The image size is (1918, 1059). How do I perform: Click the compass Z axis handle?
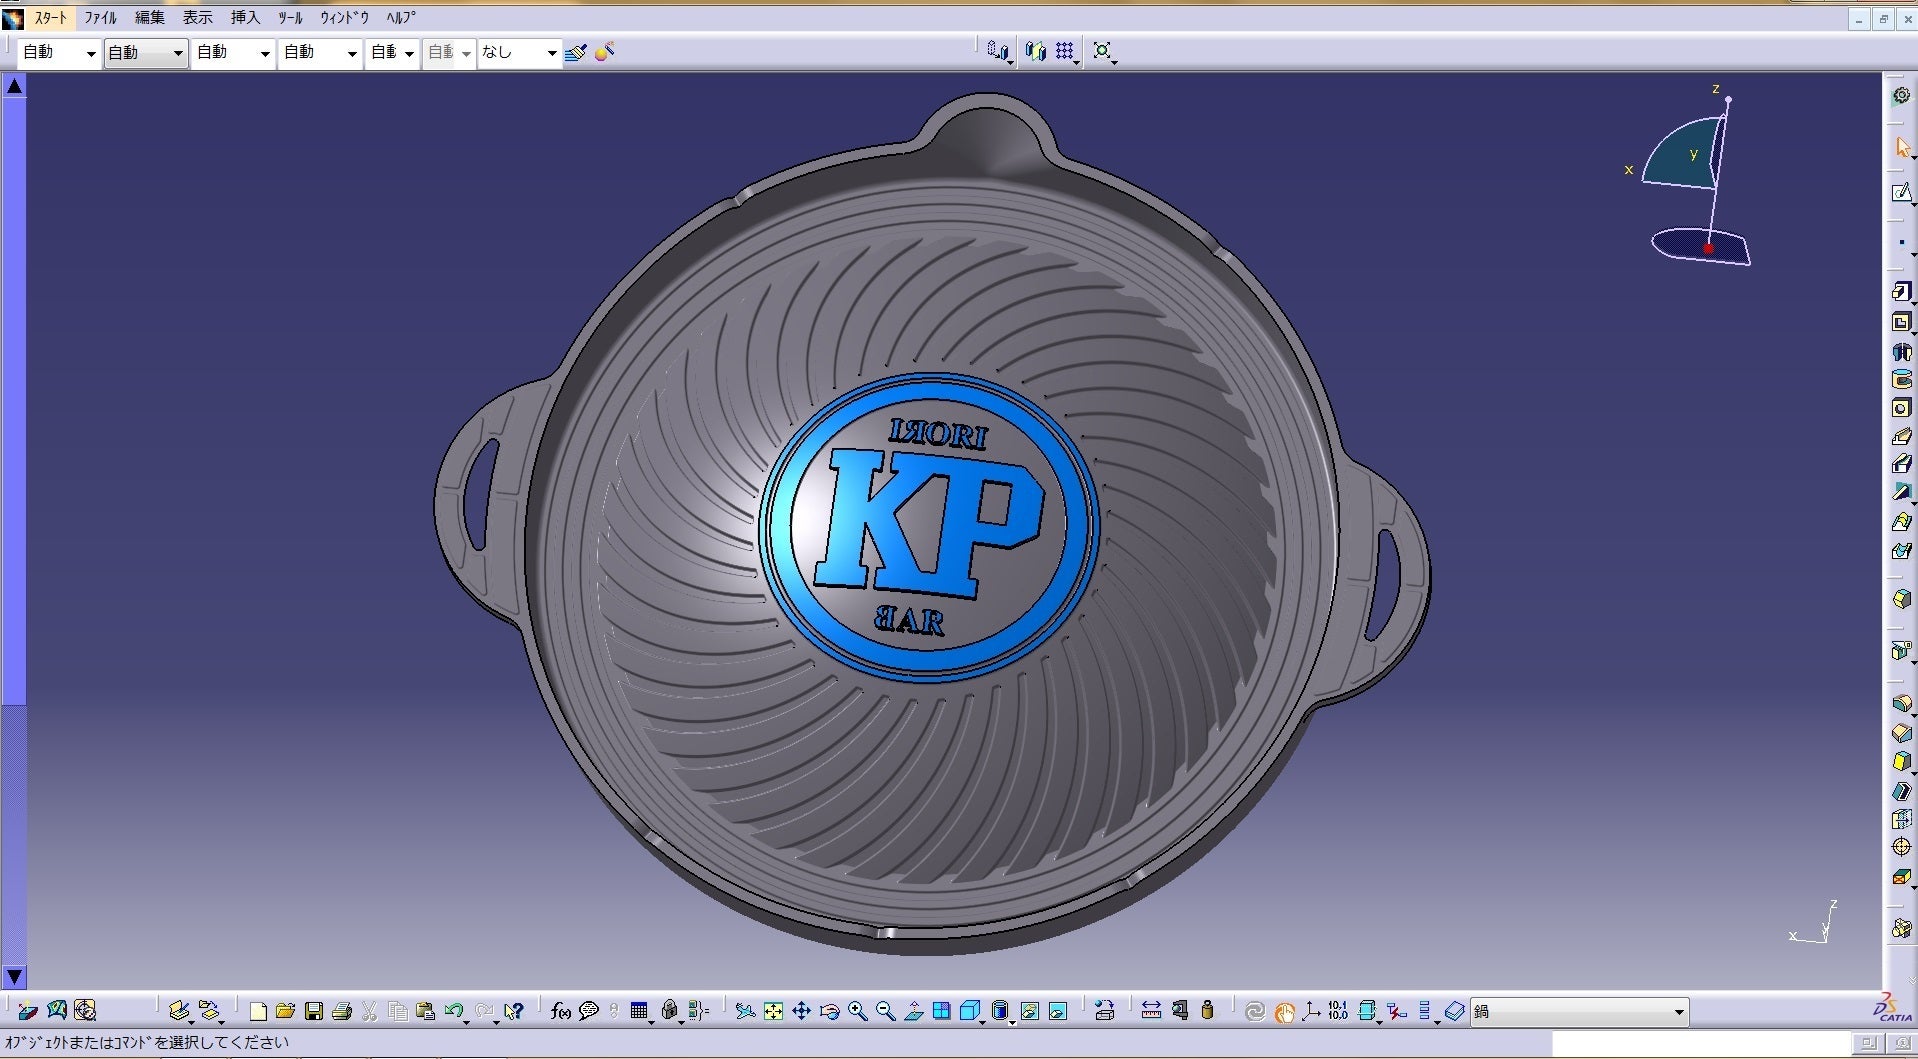[x=1727, y=99]
